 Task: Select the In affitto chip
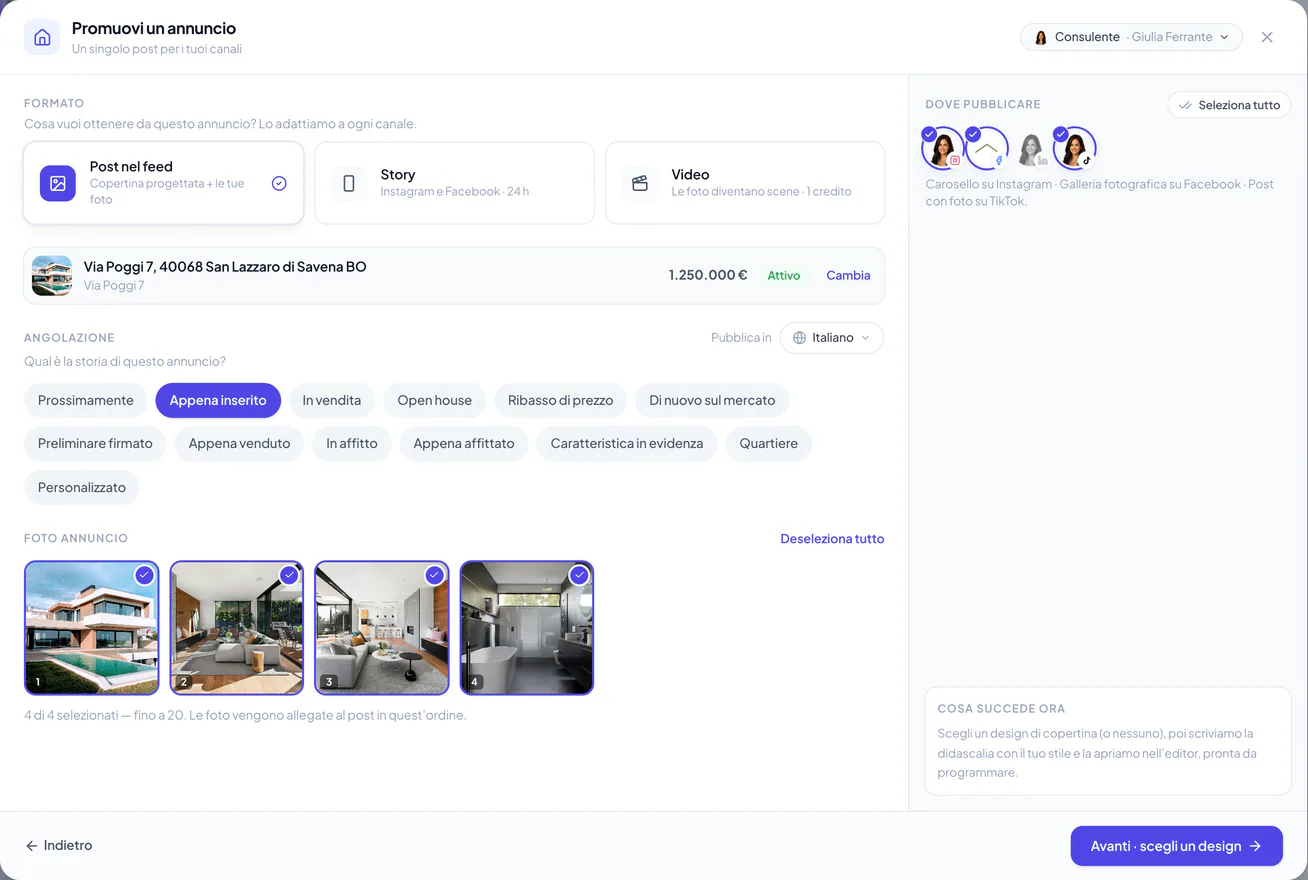[352, 443]
